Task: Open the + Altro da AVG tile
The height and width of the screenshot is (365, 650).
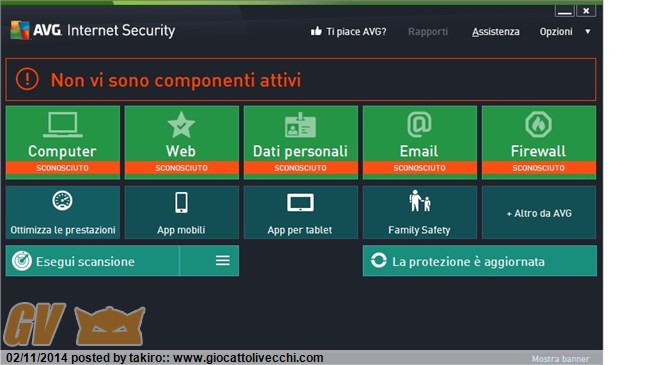Action: point(539,212)
